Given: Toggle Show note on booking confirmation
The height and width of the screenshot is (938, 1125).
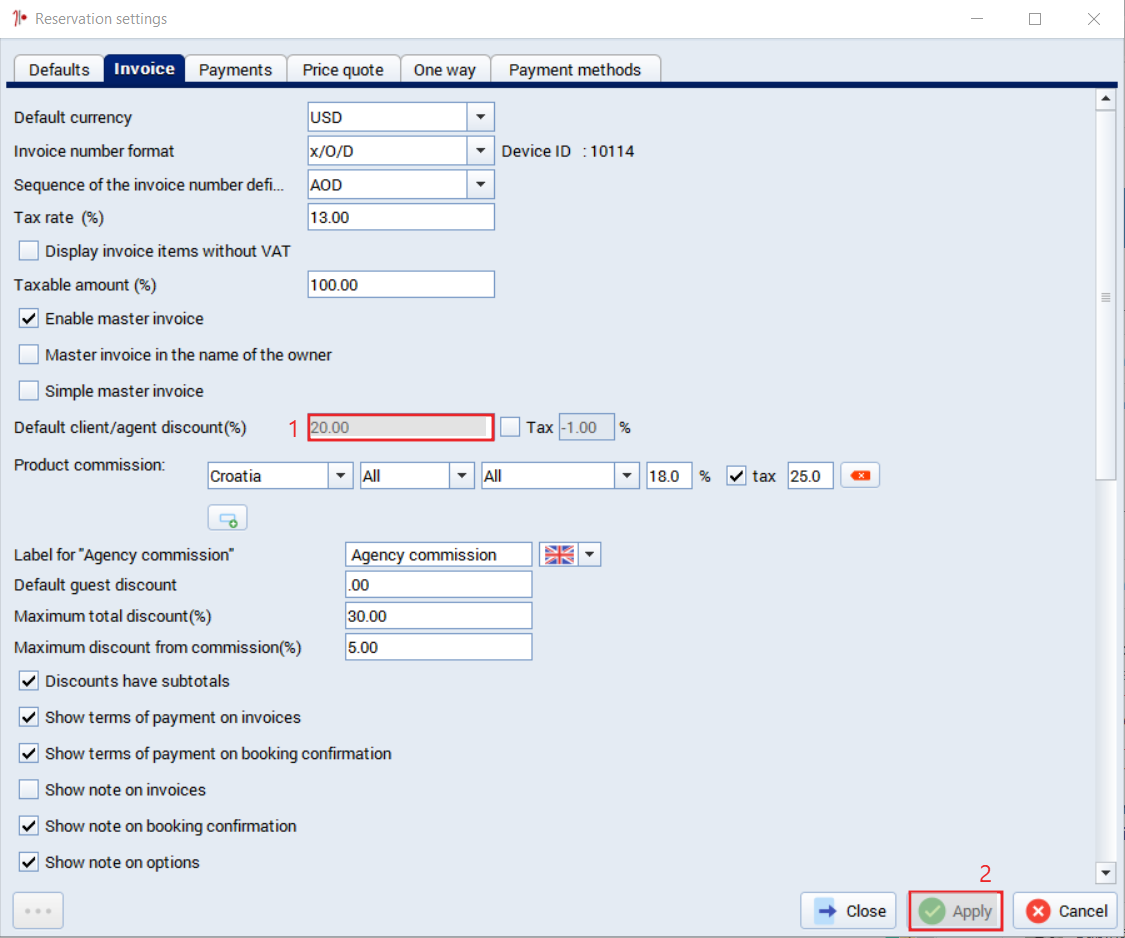Looking at the screenshot, I should click(x=29, y=825).
